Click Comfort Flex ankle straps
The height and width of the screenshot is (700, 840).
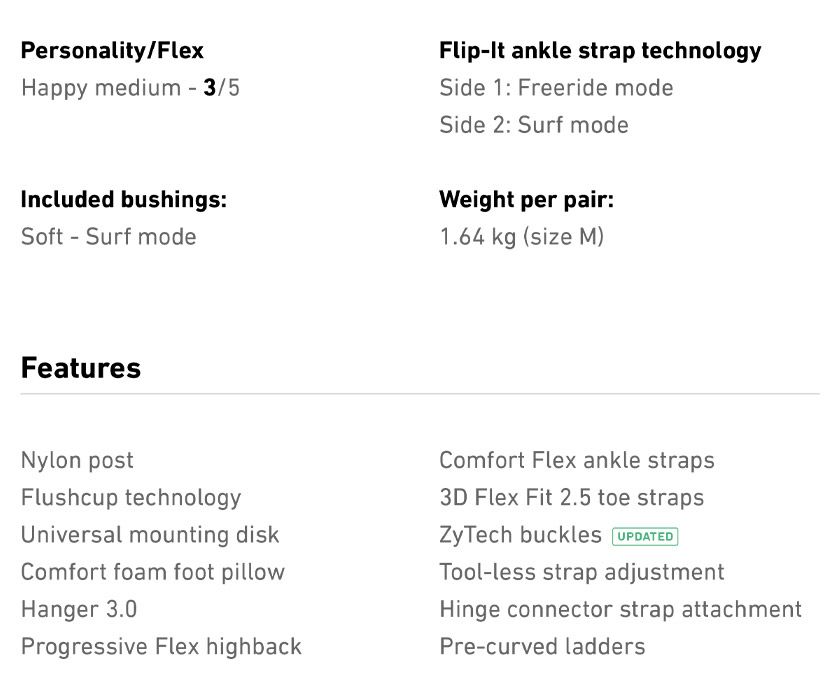(x=577, y=461)
